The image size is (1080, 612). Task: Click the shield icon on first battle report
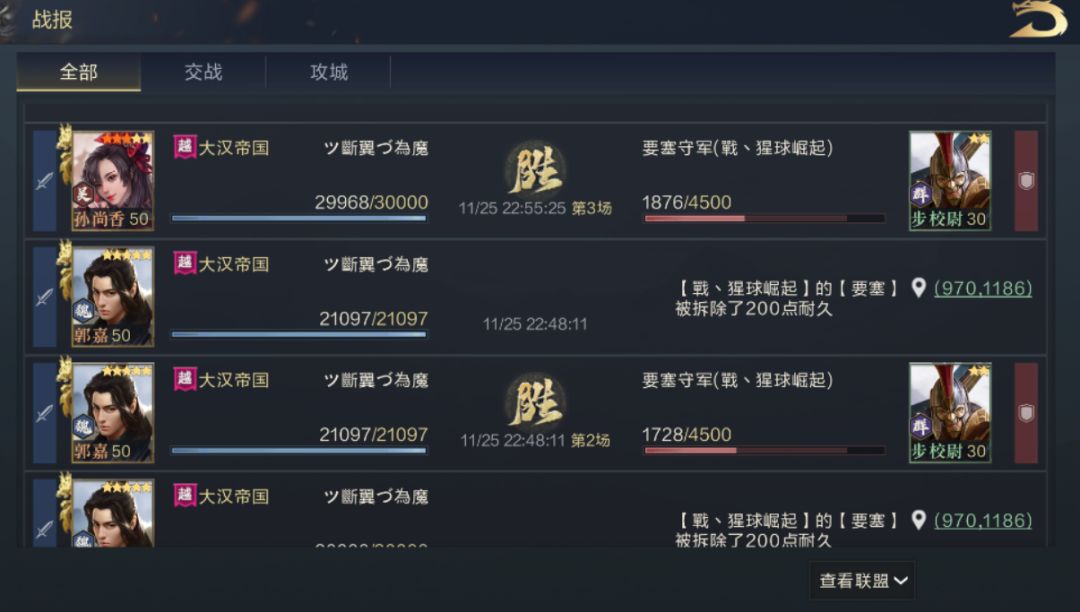click(1026, 181)
